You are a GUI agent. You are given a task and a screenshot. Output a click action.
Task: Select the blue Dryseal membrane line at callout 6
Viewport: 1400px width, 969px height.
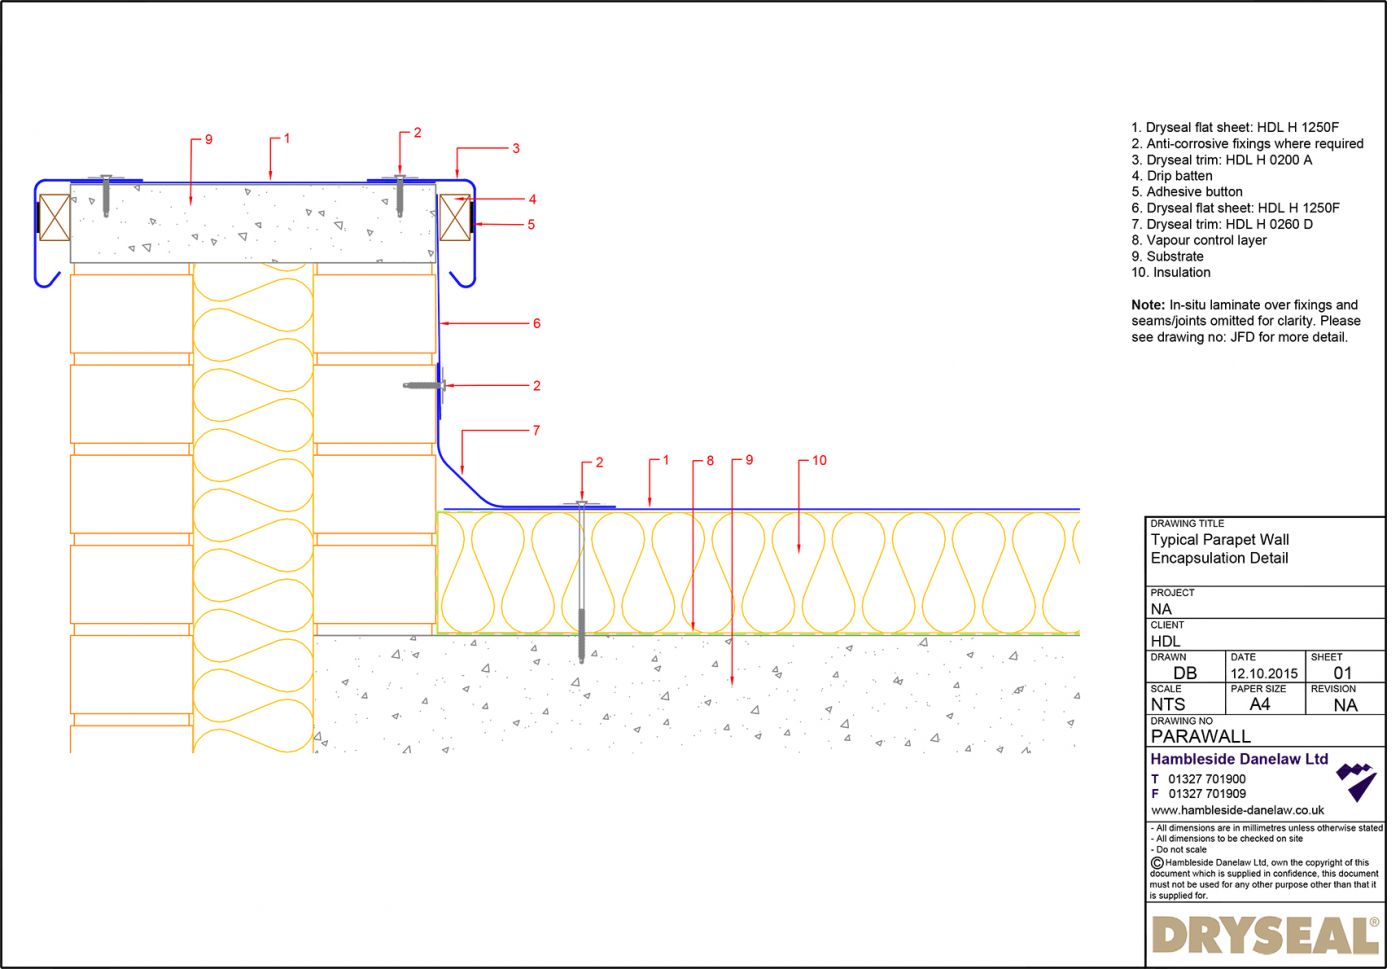(x=440, y=323)
